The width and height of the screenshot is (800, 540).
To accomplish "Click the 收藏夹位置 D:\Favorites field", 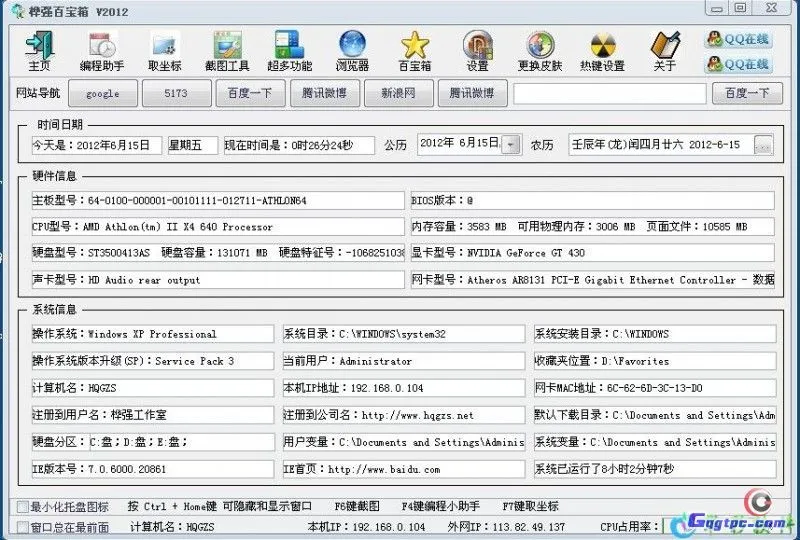I will click(x=655, y=361).
